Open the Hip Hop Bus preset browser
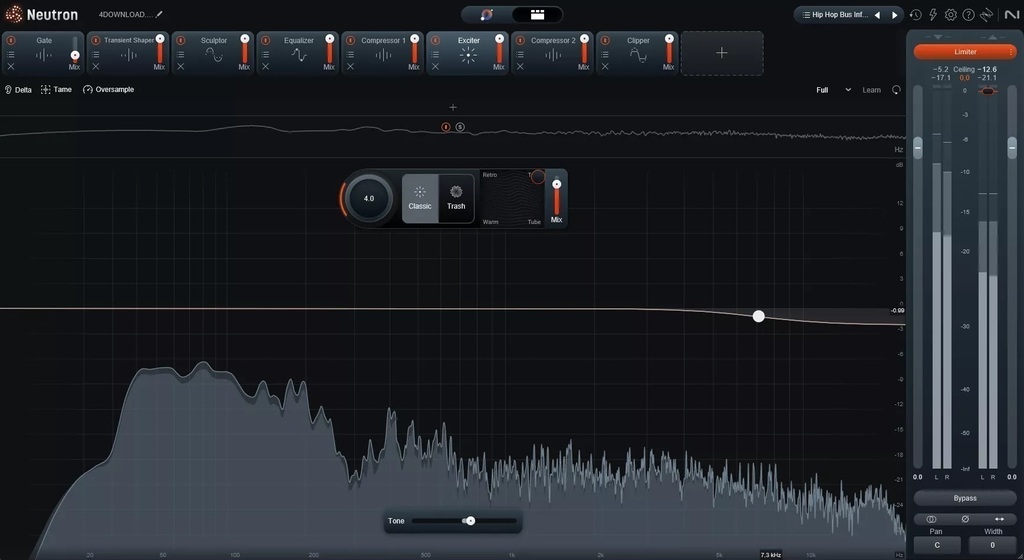Image resolution: width=1024 pixels, height=560 pixels. [x=835, y=14]
